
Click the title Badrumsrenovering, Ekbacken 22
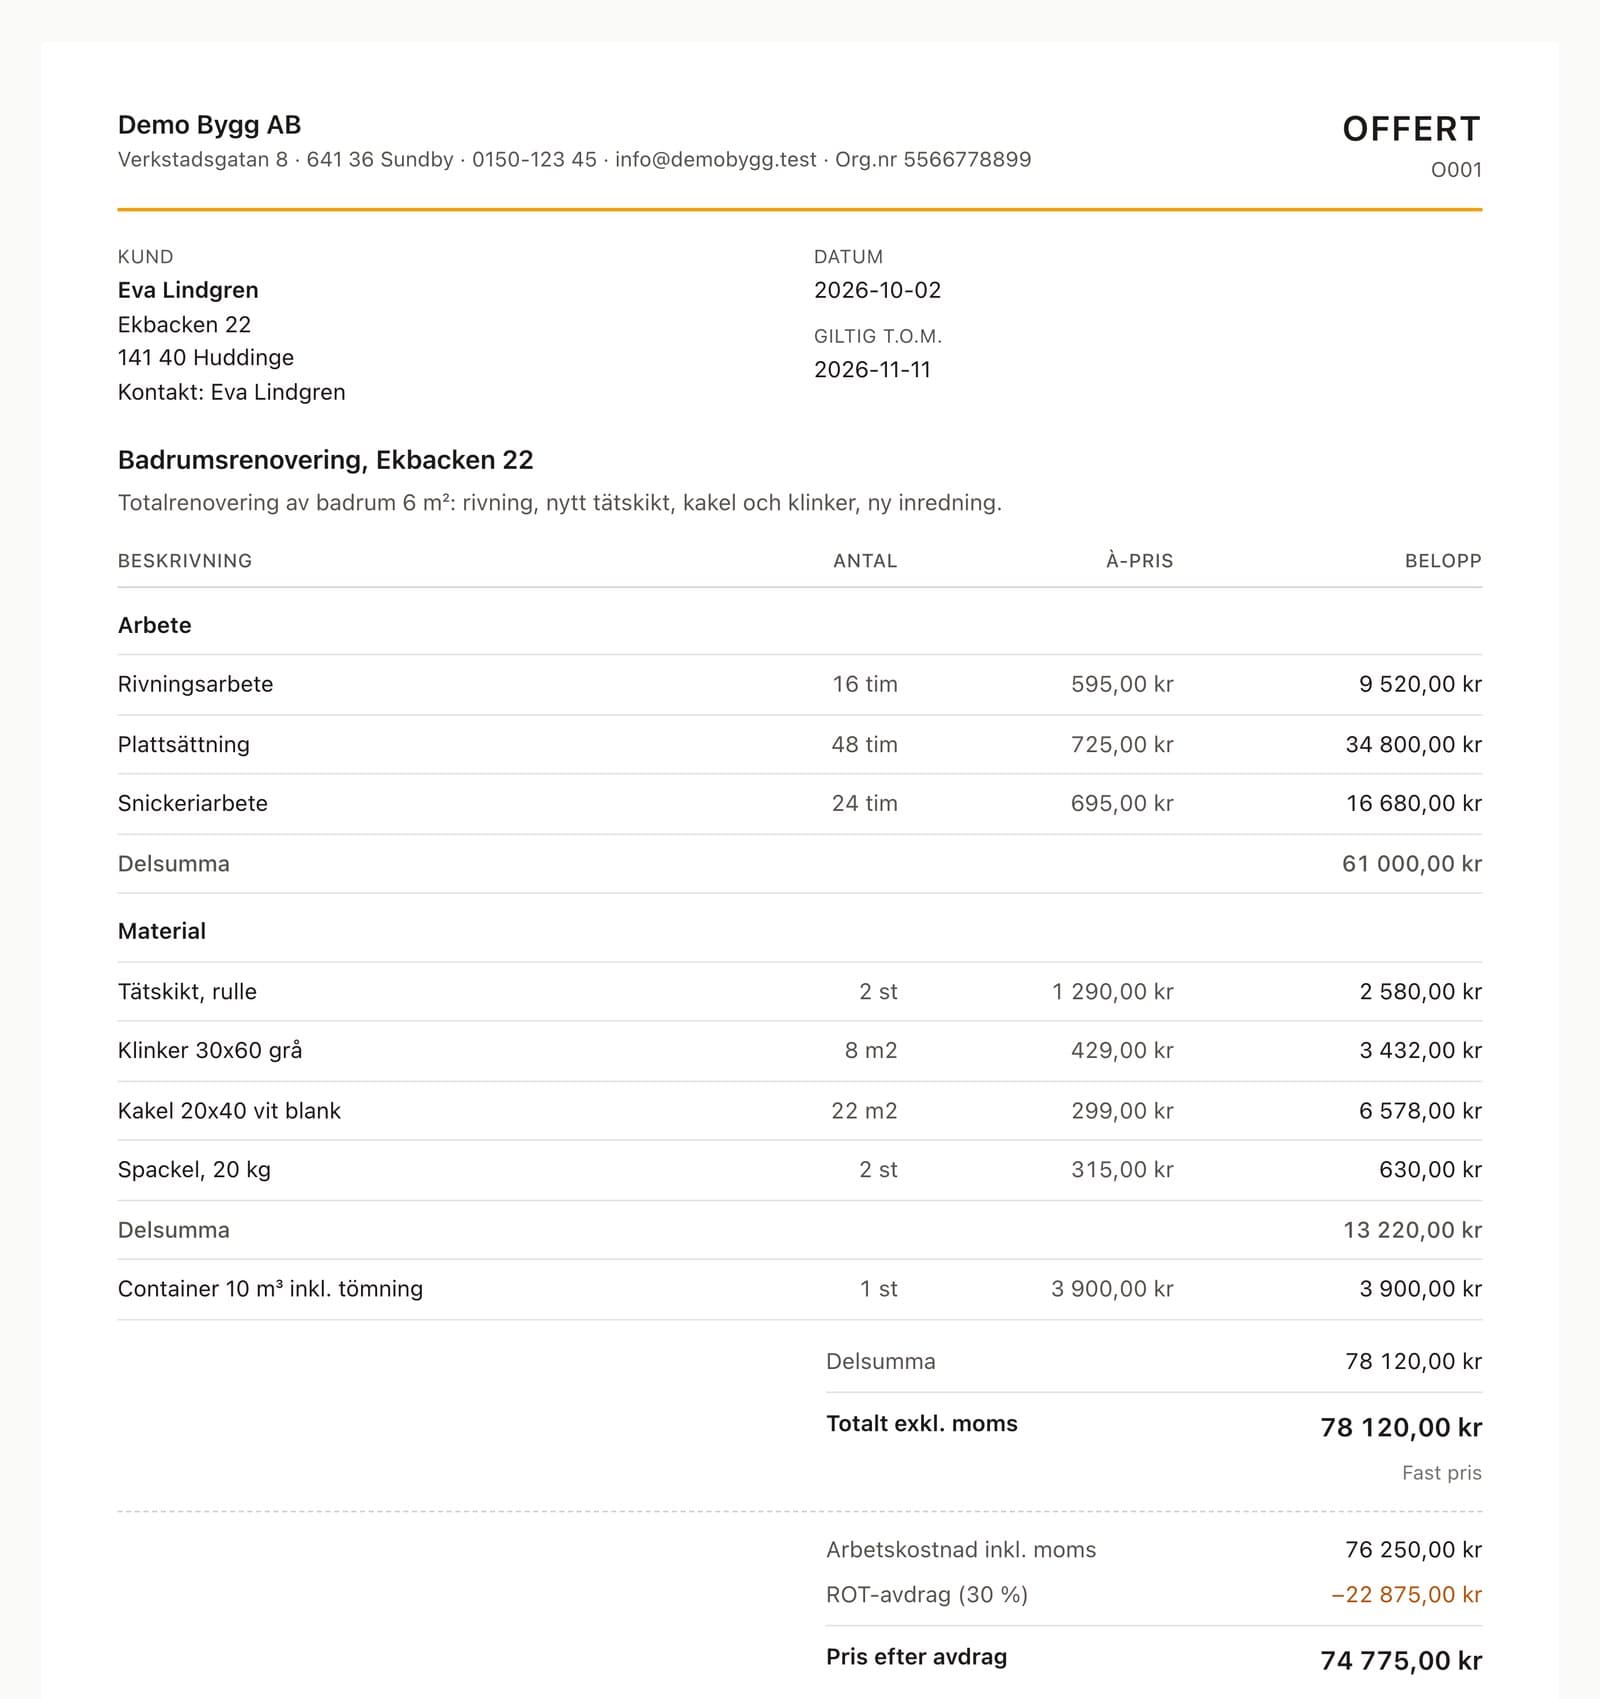[325, 460]
